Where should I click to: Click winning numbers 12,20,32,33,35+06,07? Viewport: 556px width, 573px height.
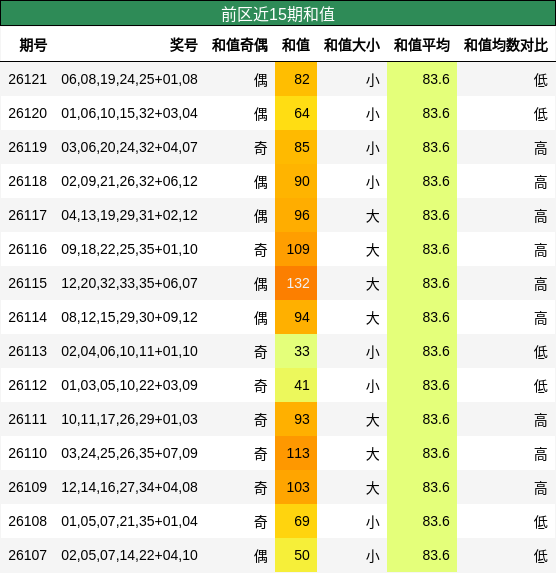pos(129,283)
